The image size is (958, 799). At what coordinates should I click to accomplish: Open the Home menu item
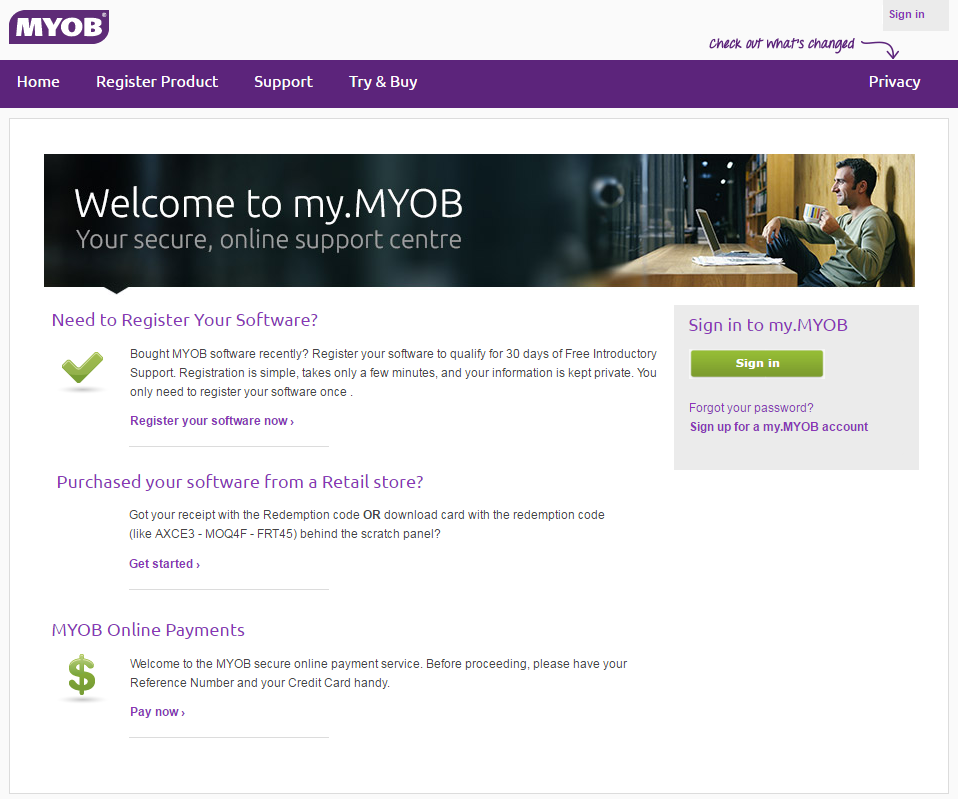click(38, 82)
